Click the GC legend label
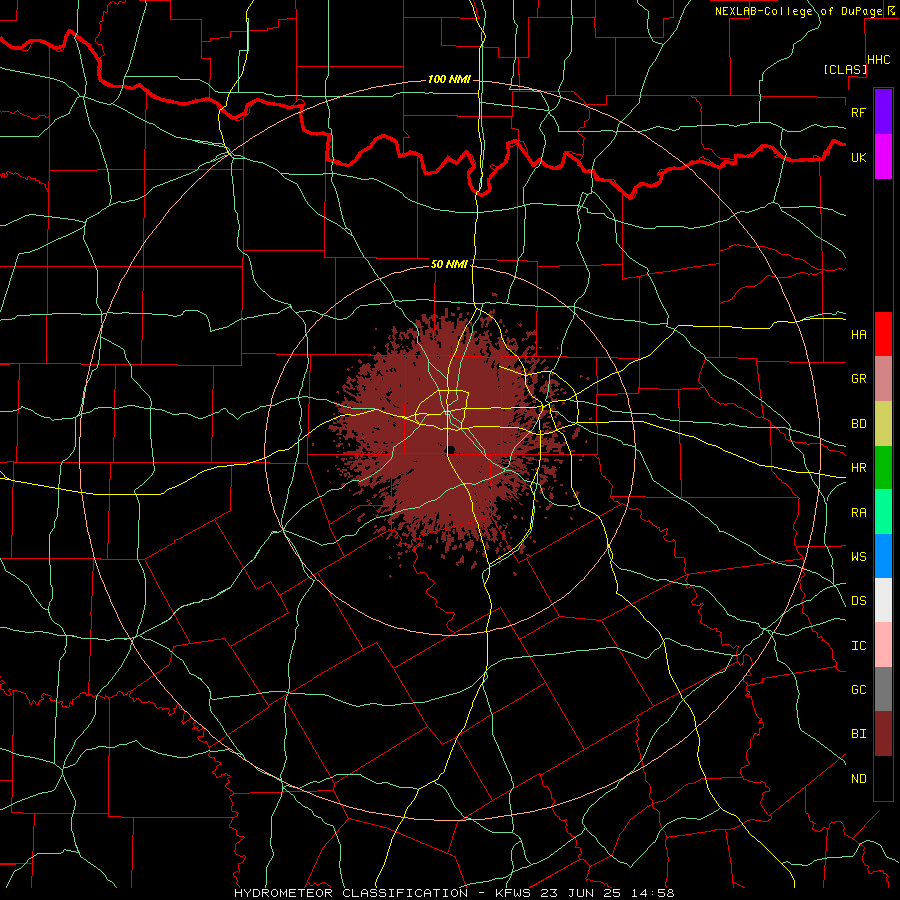900x900 pixels. point(858,690)
